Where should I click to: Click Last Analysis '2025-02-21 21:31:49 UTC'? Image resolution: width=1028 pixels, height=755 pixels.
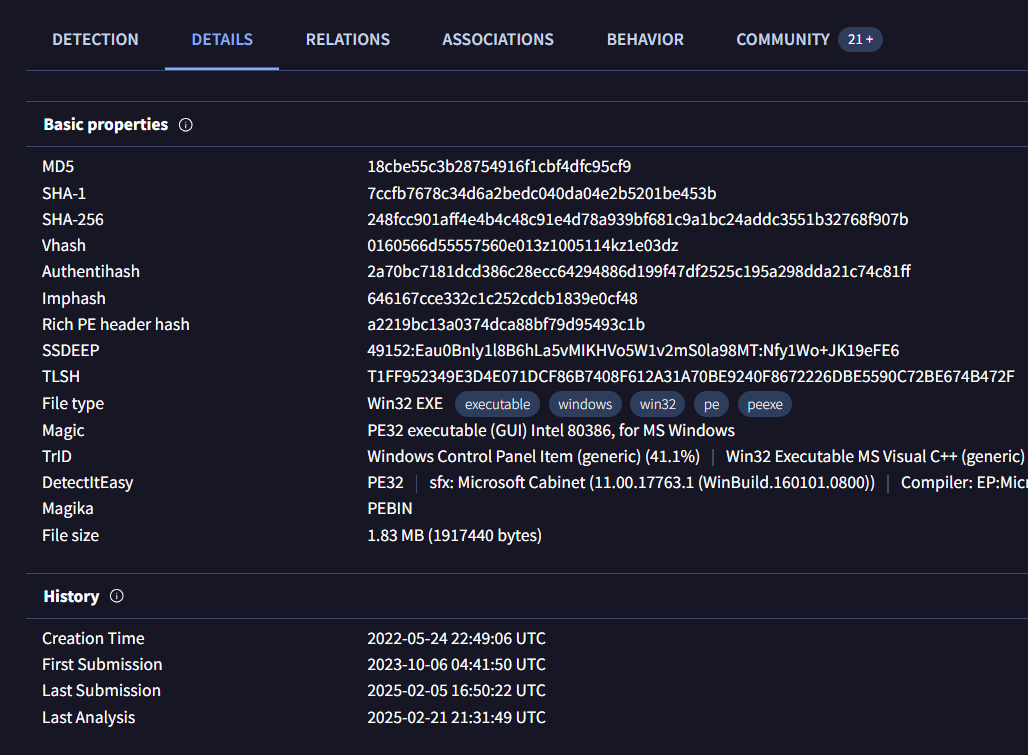click(x=456, y=718)
